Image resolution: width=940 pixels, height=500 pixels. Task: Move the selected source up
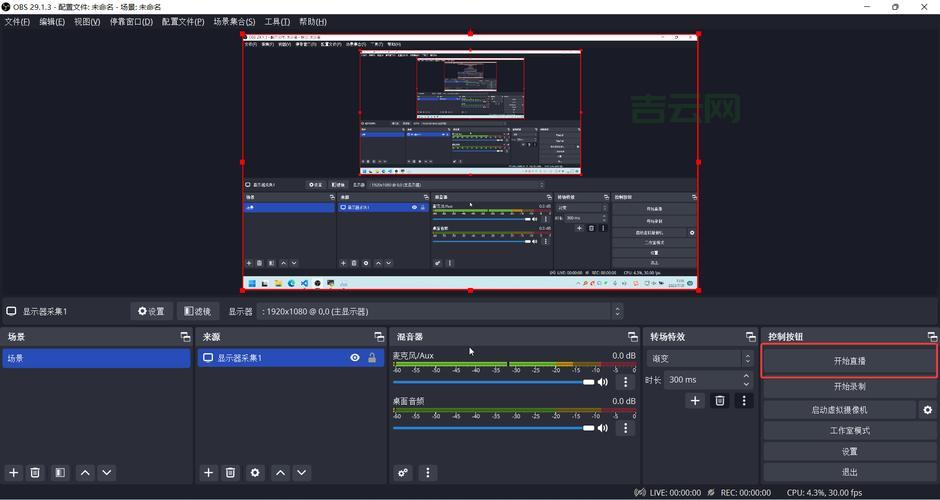click(280, 473)
